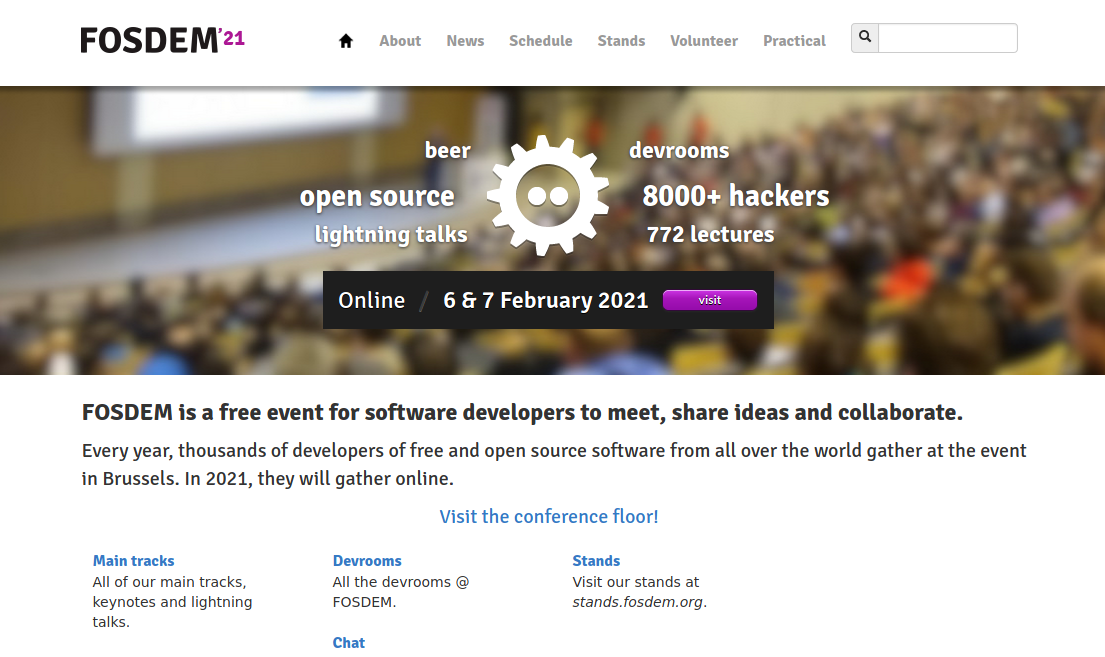Click the 'beer' banner text
The width and height of the screenshot is (1105, 657).
(447, 150)
